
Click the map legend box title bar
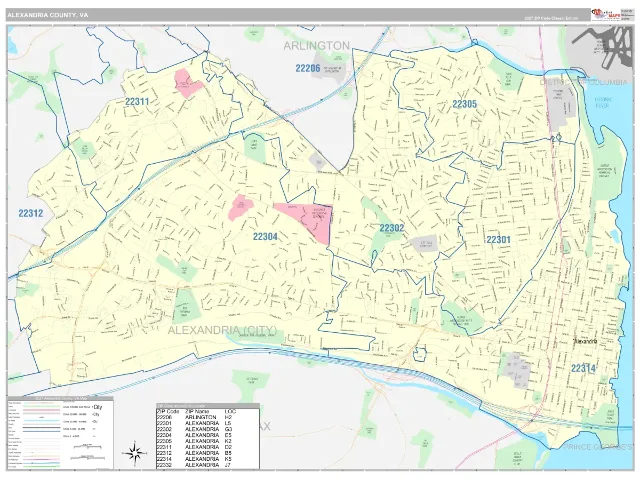coord(60,398)
